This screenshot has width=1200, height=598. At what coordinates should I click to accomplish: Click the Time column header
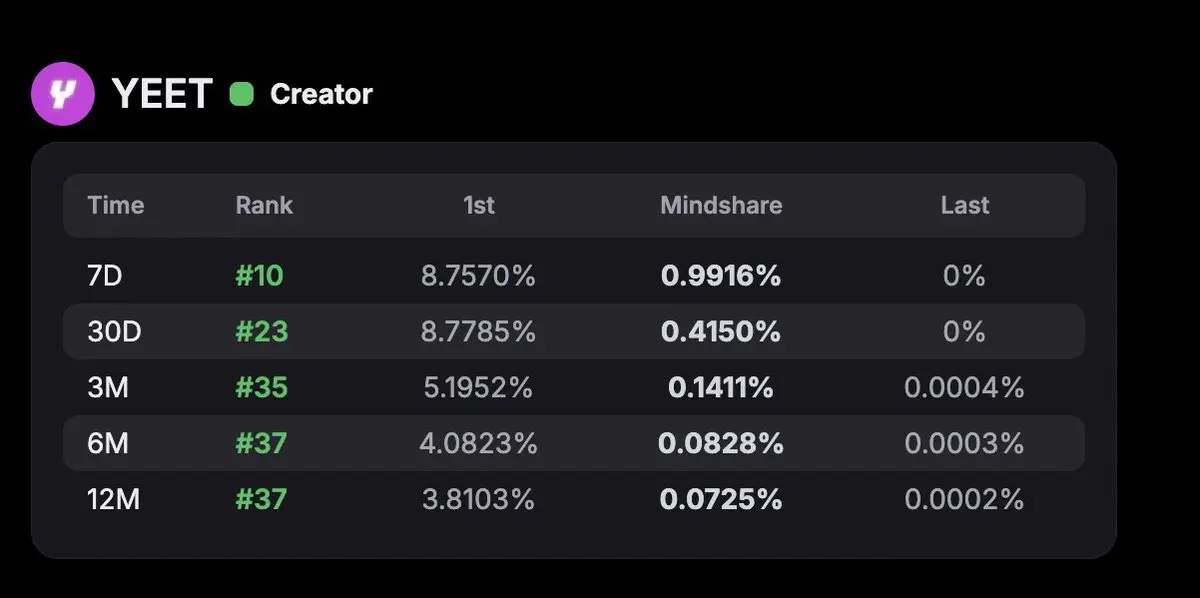click(116, 205)
